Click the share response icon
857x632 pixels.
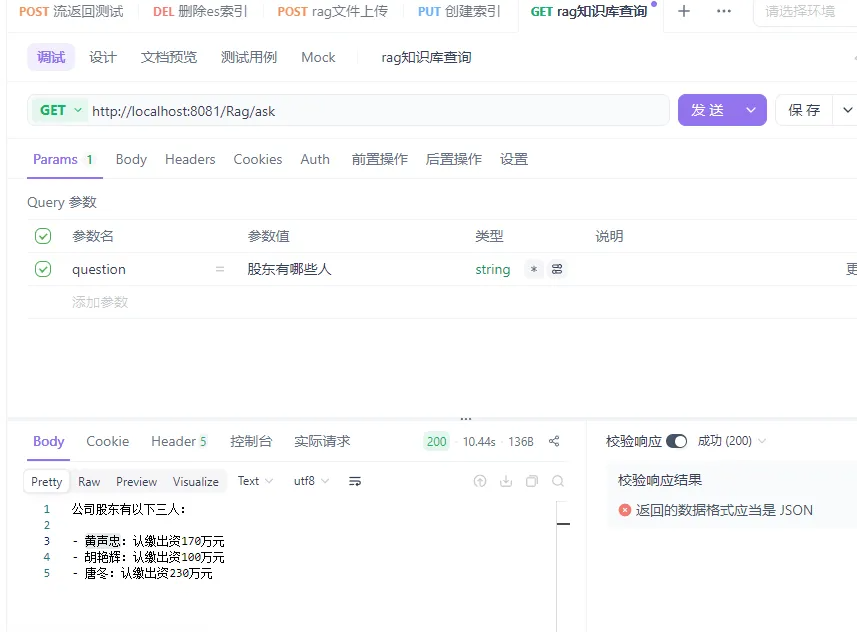554,441
